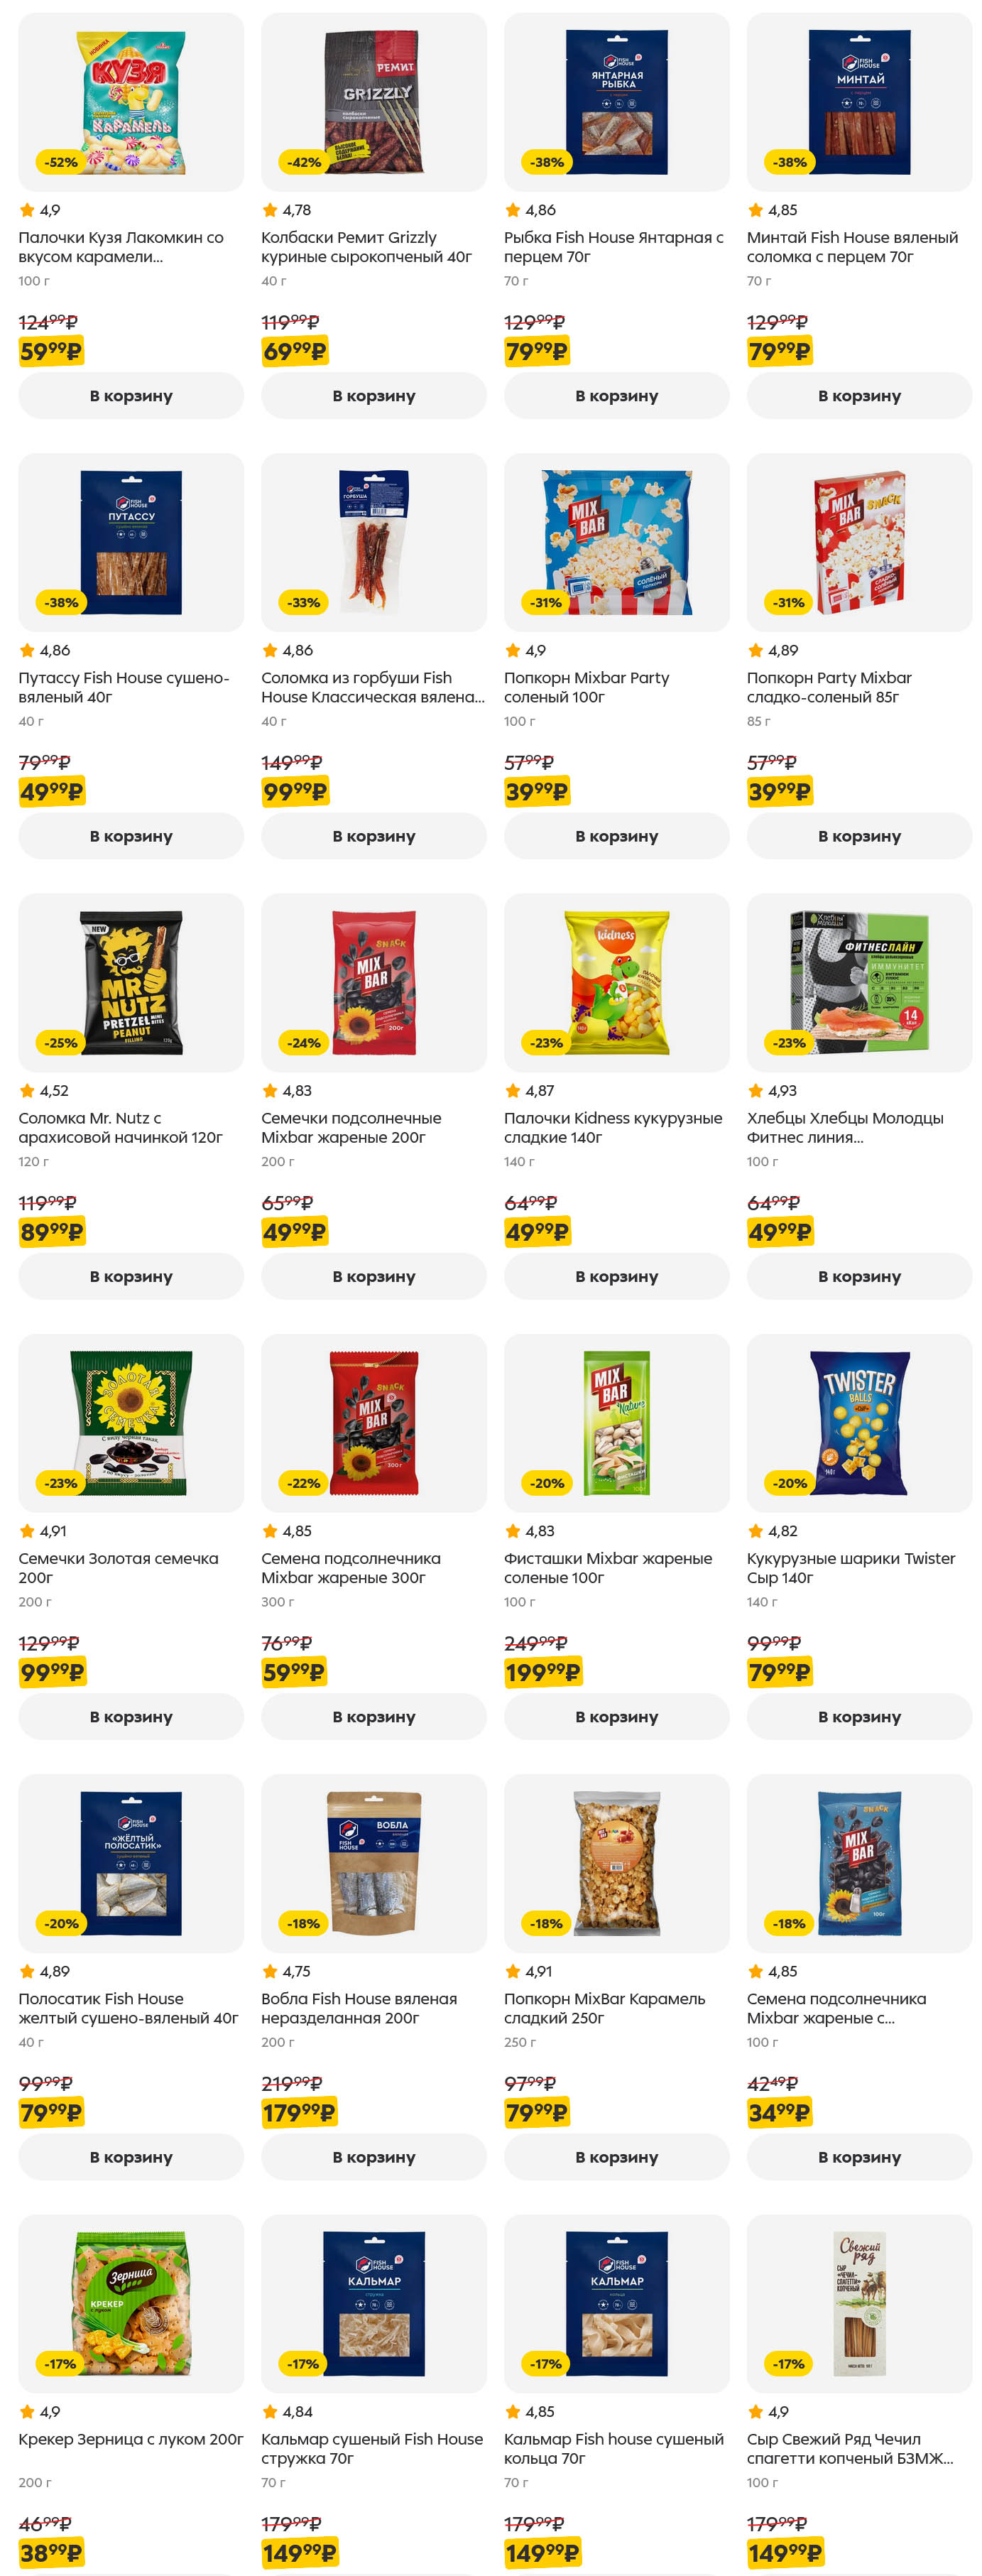Add Кузя Лакомкин sticks to cart
This screenshot has width=982, height=2576.
click(130, 396)
